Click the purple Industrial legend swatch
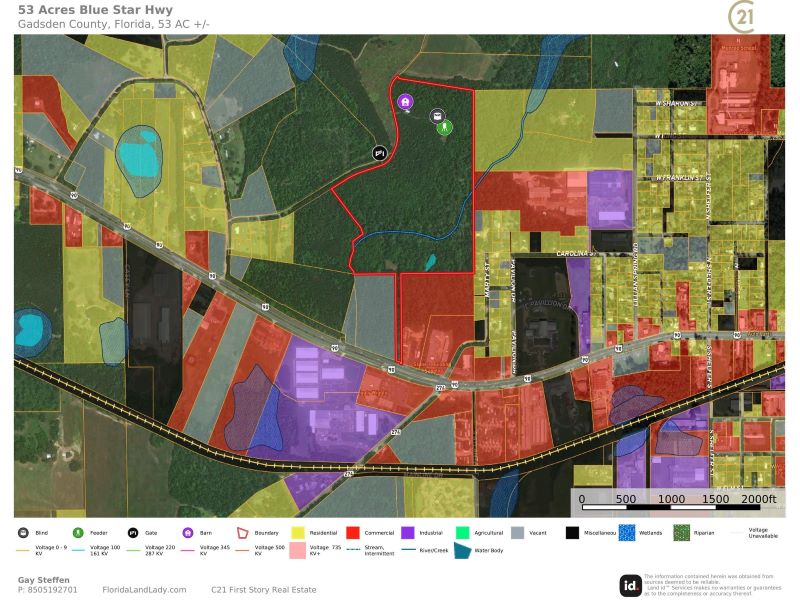This screenshot has height=600, width=800. (x=408, y=533)
